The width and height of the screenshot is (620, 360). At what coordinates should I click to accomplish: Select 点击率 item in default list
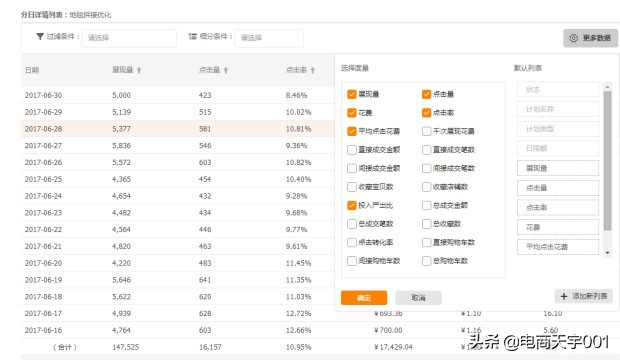point(558,208)
